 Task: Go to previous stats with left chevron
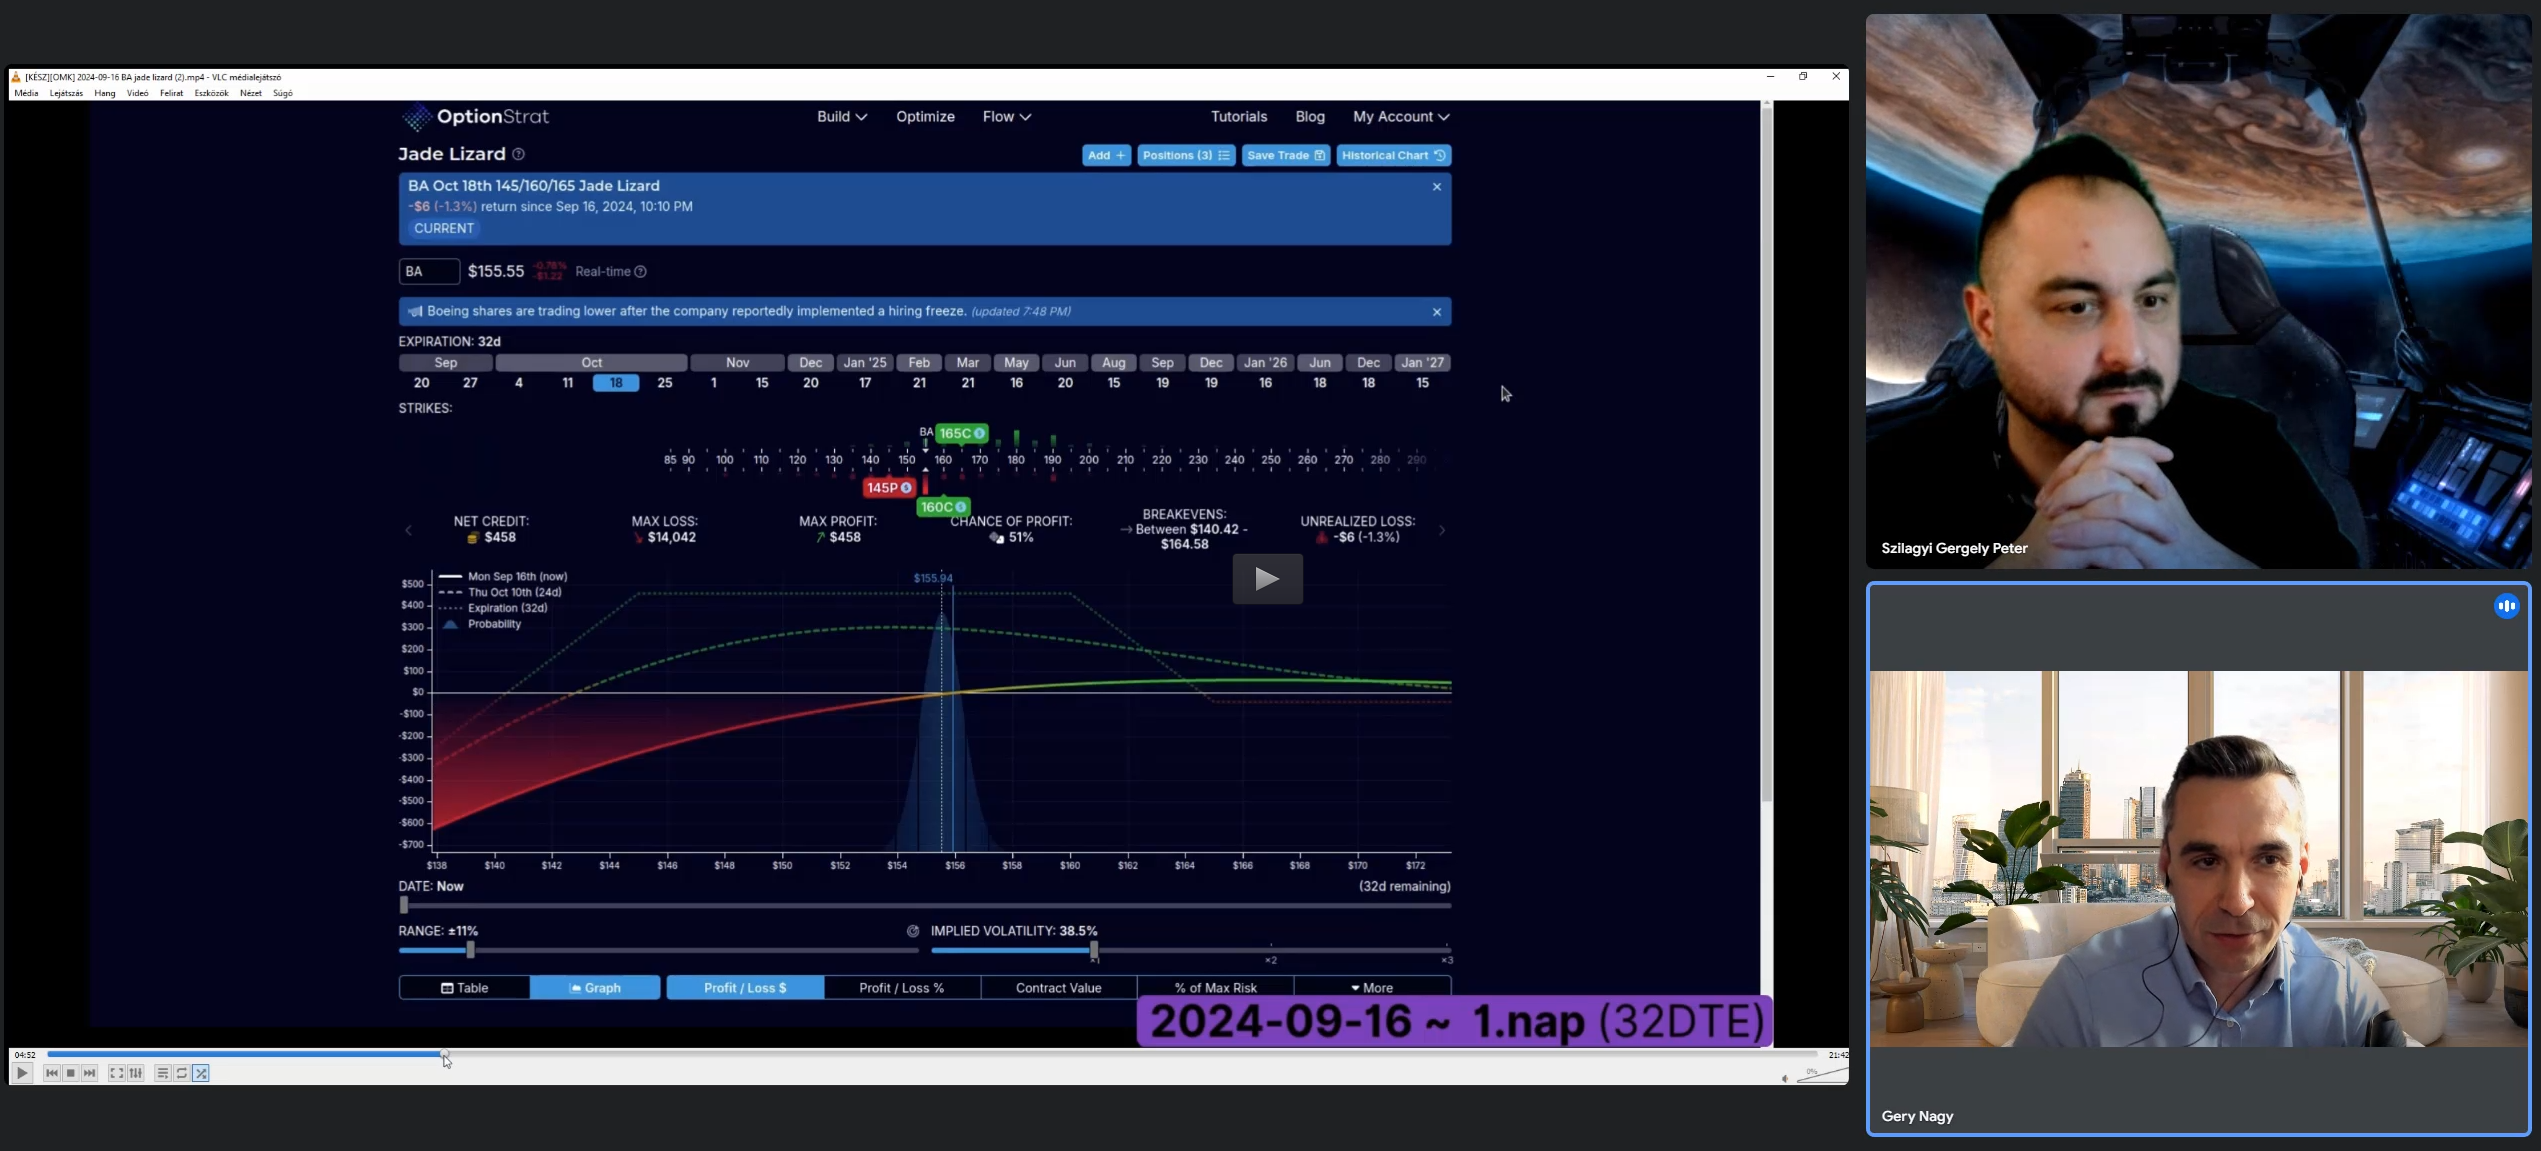pos(408,530)
